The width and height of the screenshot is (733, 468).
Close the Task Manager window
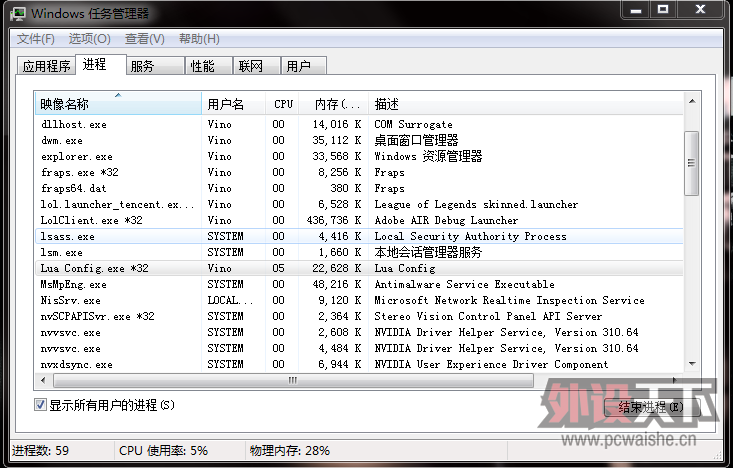point(700,10)
